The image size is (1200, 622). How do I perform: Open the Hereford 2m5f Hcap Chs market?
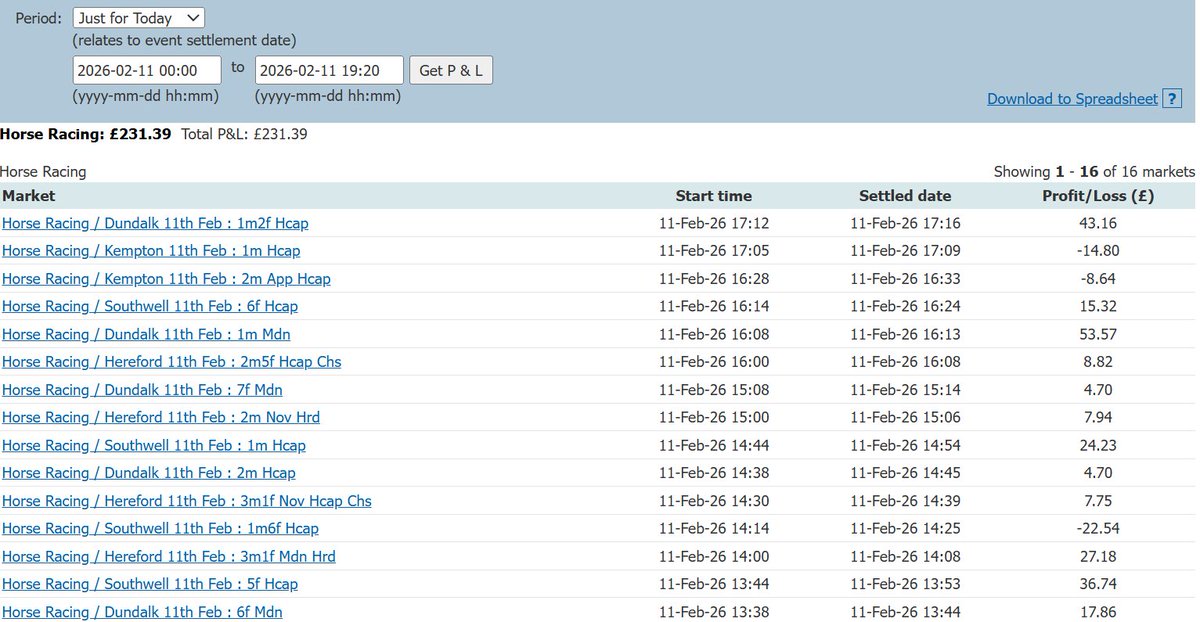(x=171, y=361)
